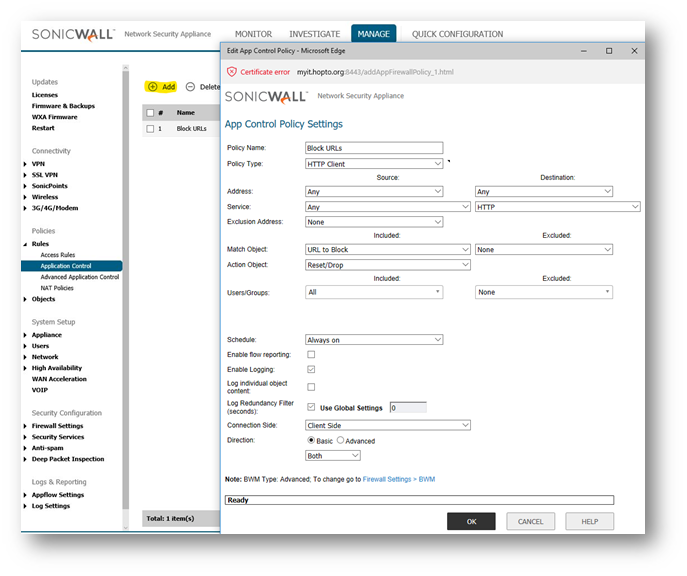Collapse the Rules tree section
This screenshot has width=687, height=576.
25,244
